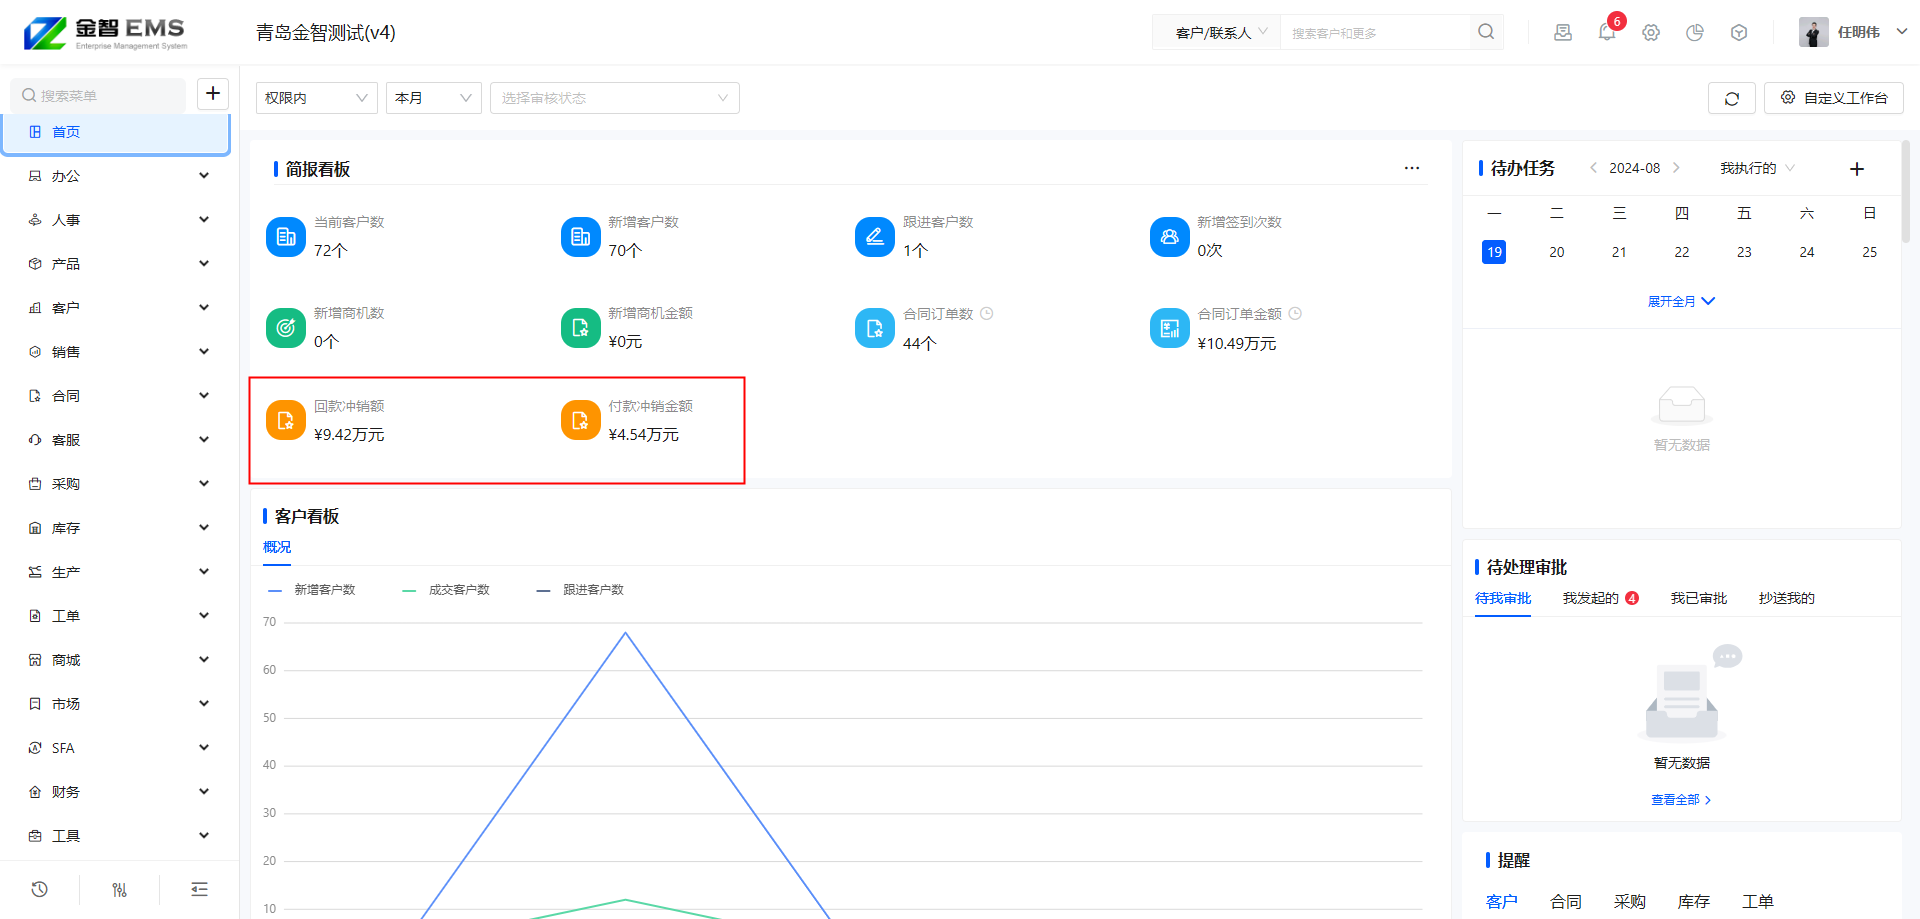Open the sliders settings icon in sidebar footer

[120, 889]
